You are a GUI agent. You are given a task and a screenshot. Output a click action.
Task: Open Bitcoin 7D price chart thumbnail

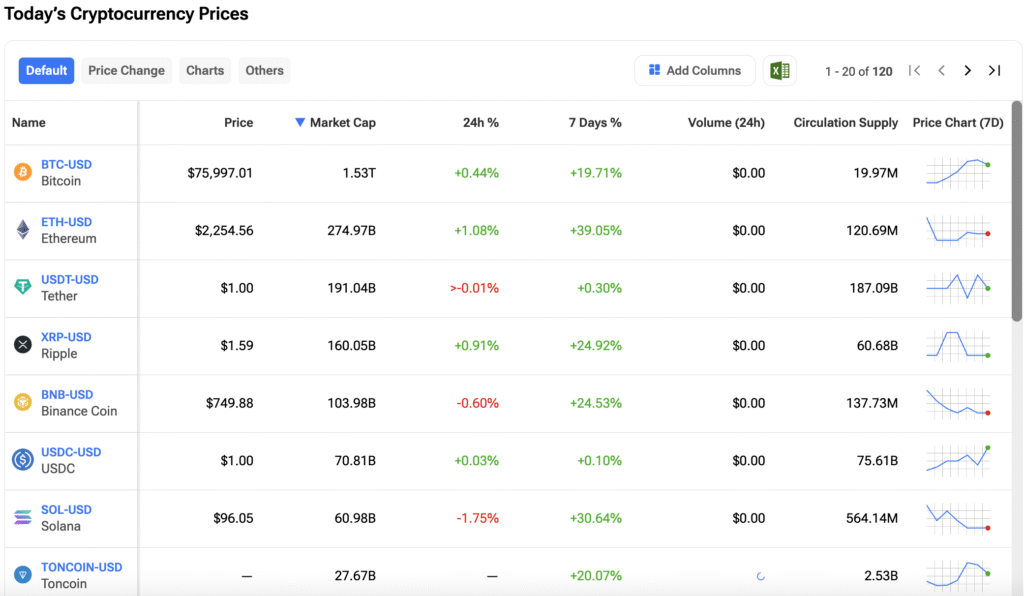click(x=958, y=172)
